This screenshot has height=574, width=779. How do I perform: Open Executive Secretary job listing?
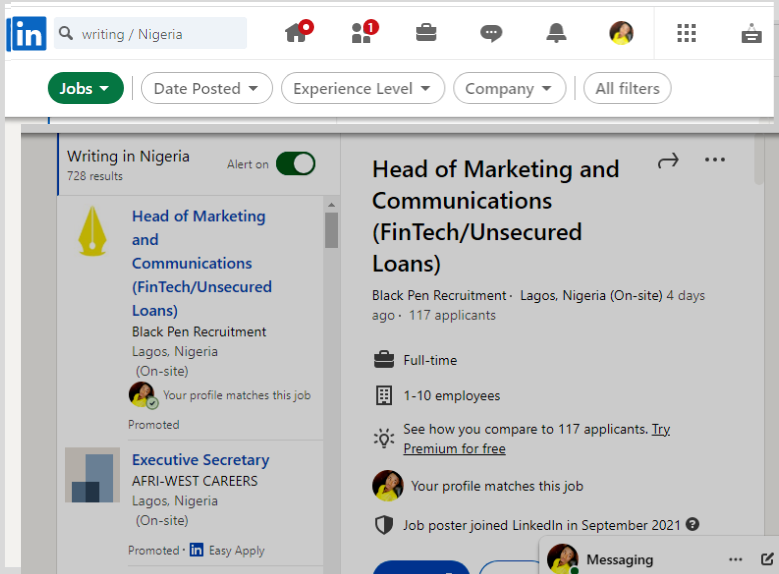(x=201, y=460)
